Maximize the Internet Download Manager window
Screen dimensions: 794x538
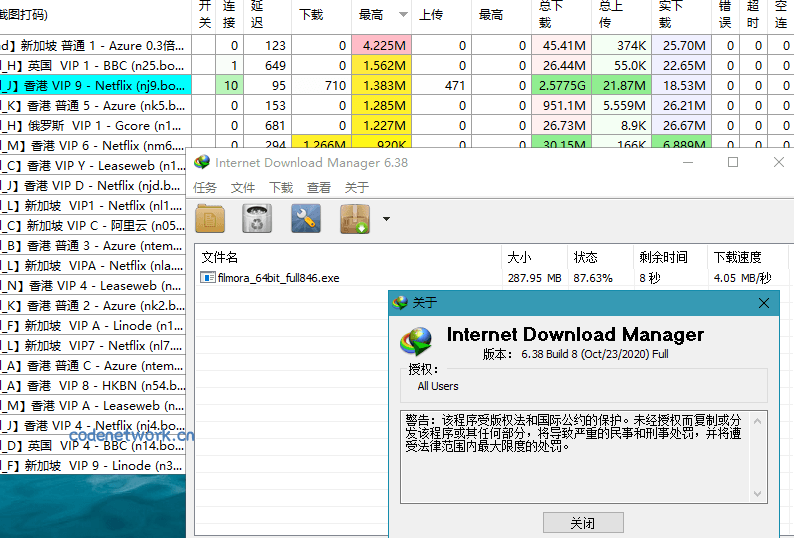[x=733, y=162]
